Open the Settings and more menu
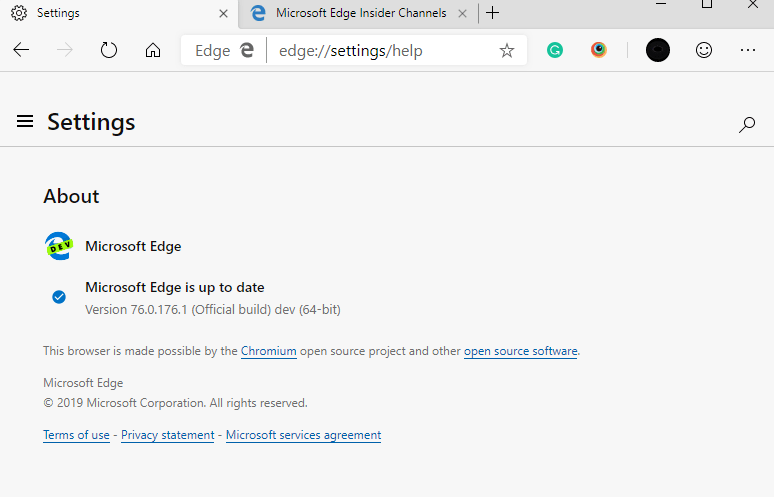This screenshot has height=497, width=774. click(x=748, y=50)
